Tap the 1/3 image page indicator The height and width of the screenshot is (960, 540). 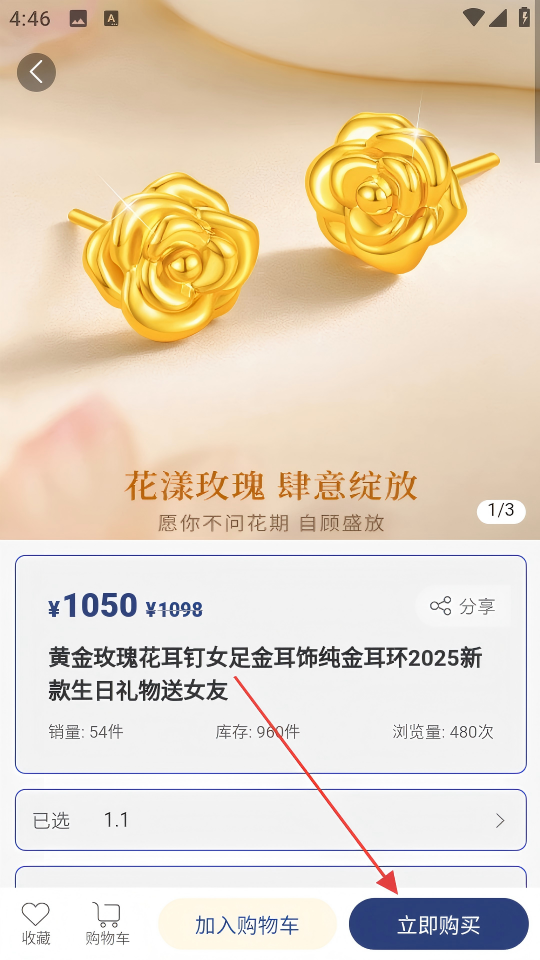(x=501, y=510)
